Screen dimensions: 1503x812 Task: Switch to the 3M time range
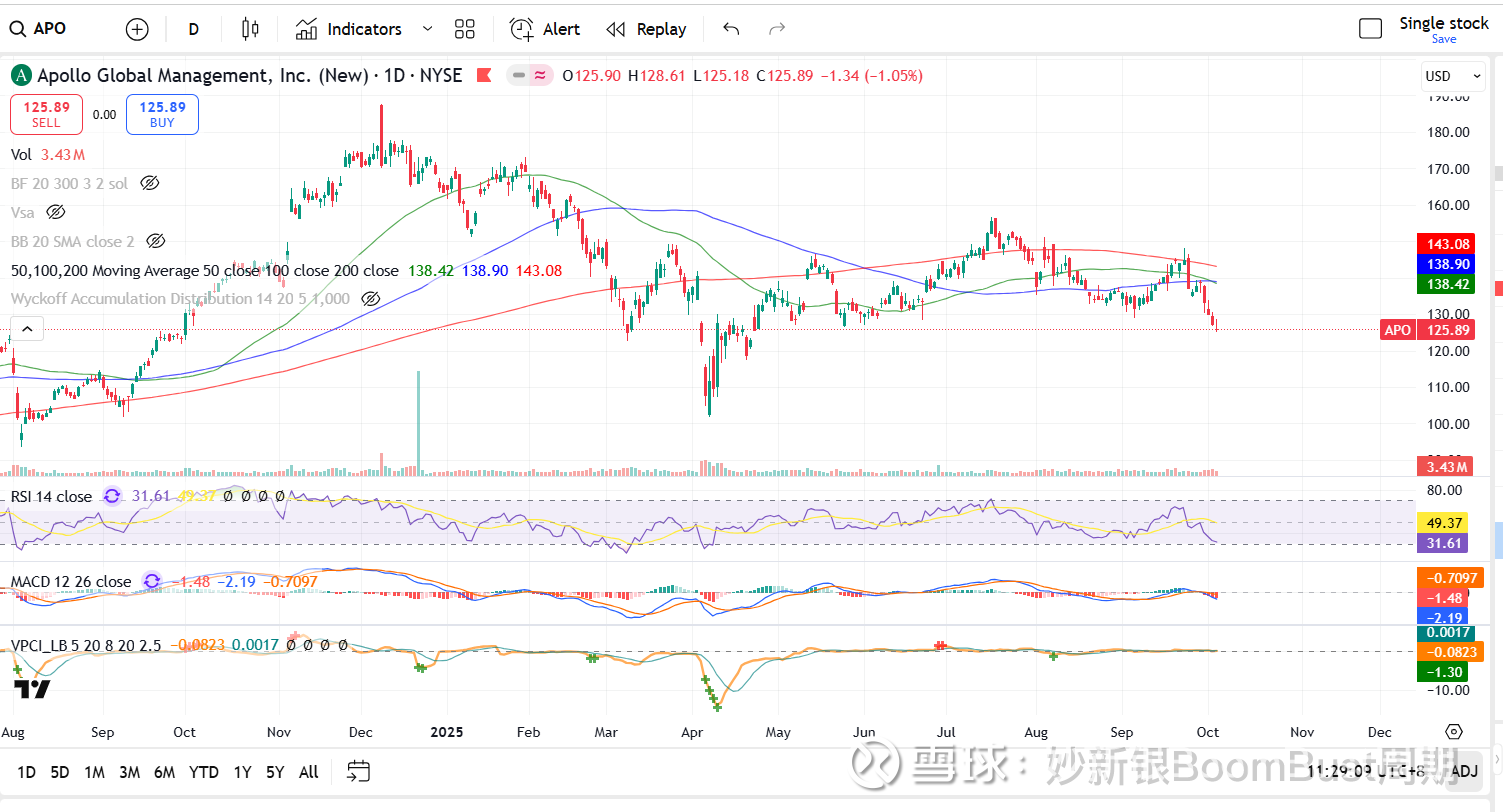[129, 772]
